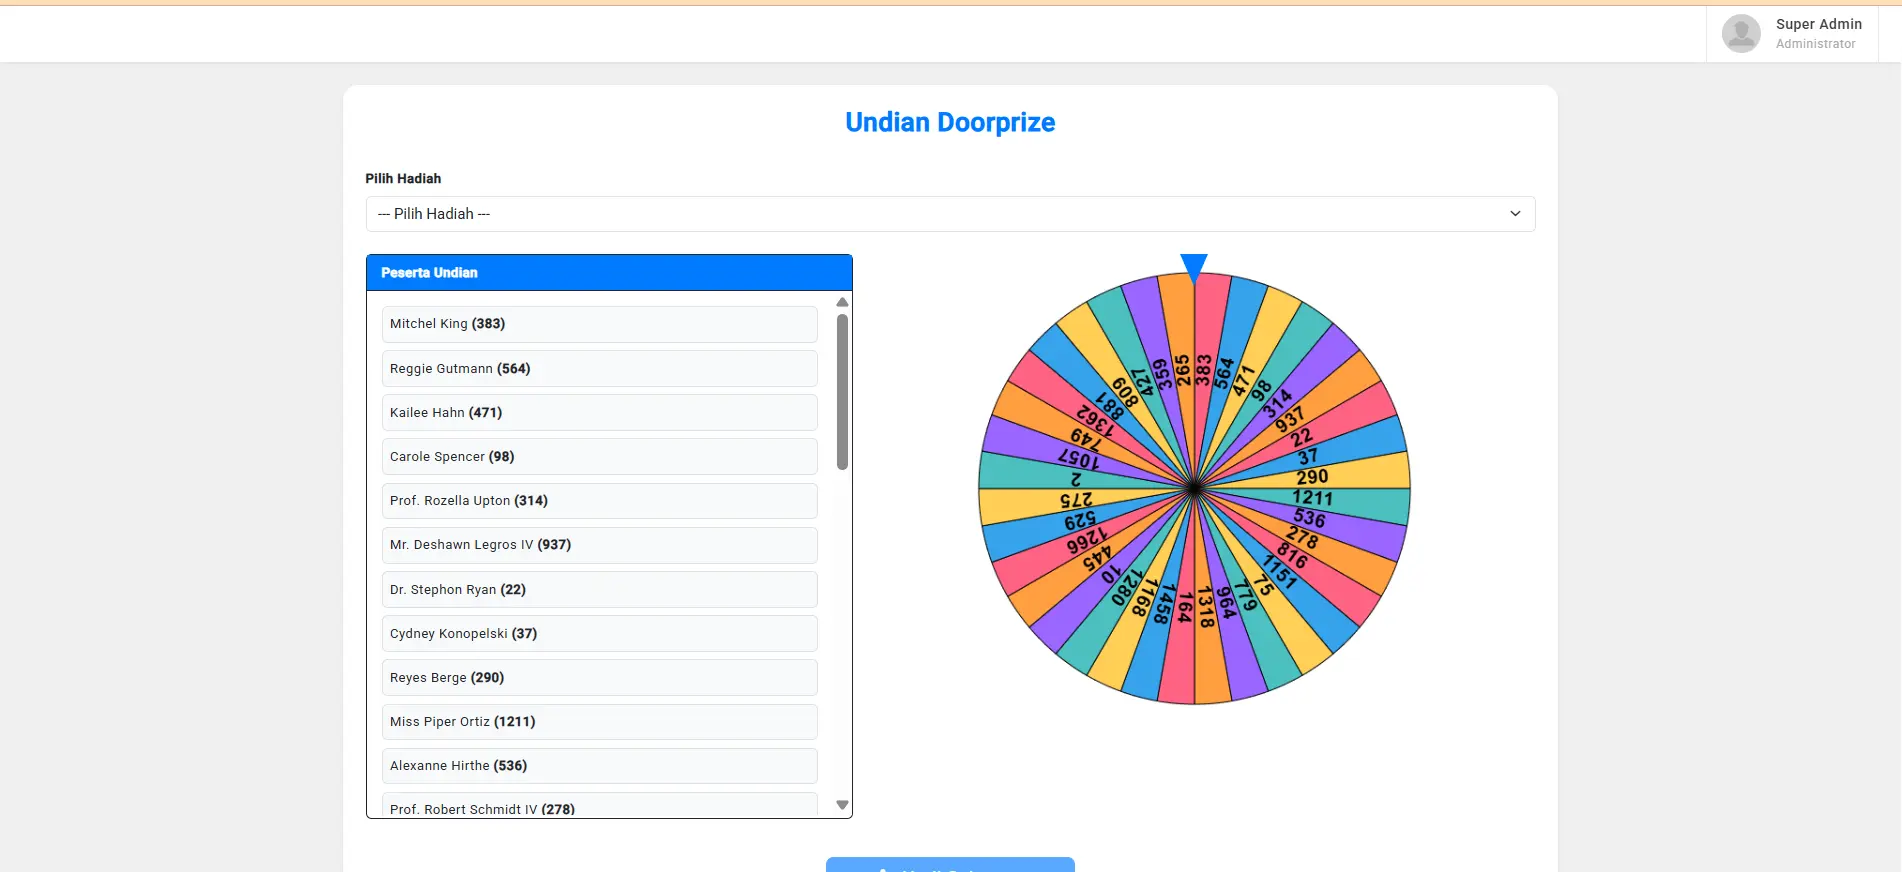Click the center hub of the wheel
Viewport: 1902px width, 872px height.
pyautogui.click(x=1194, y=489)
